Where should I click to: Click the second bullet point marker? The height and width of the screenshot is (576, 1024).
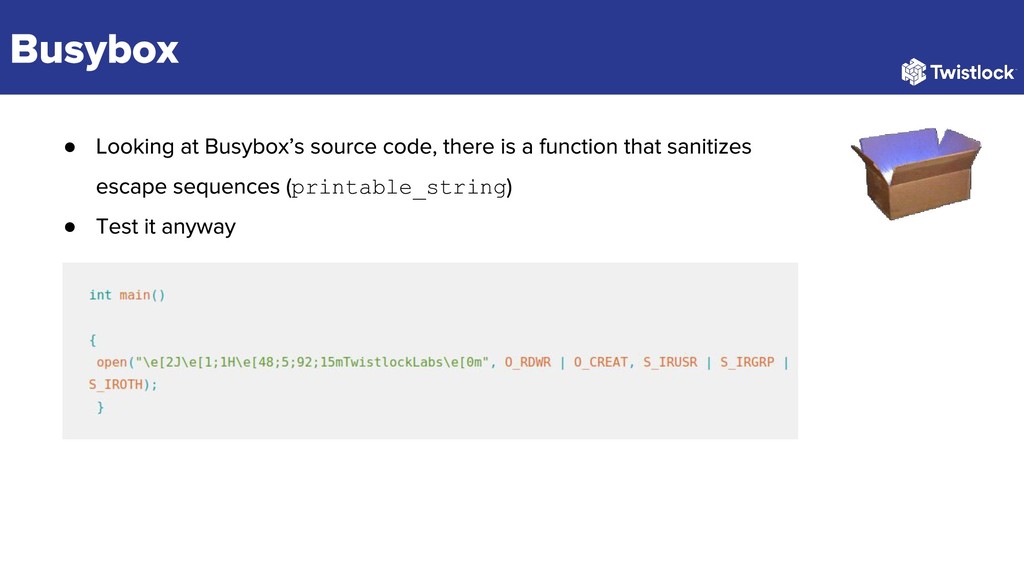click(x=70, y=227)
